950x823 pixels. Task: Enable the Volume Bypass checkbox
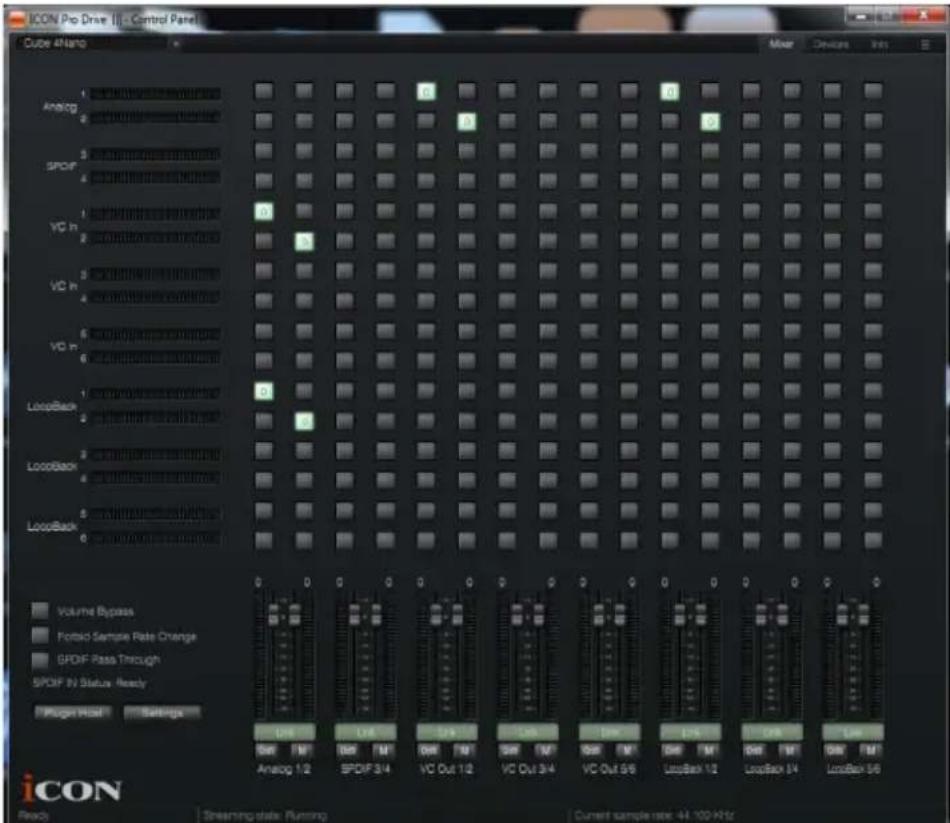pos(40,610)
